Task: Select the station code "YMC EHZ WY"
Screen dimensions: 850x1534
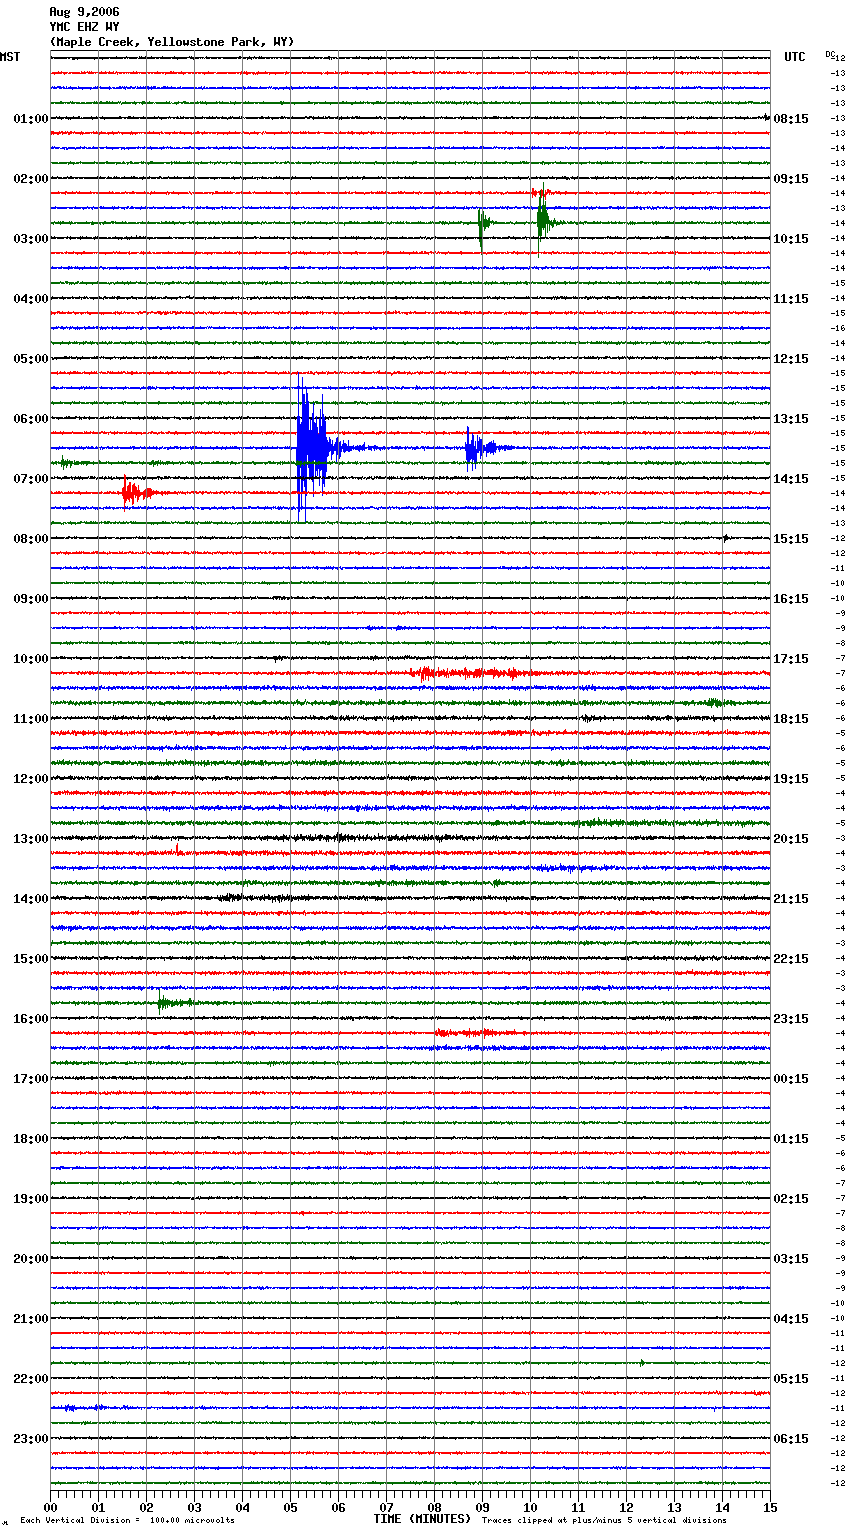Action: pos(84,27)
